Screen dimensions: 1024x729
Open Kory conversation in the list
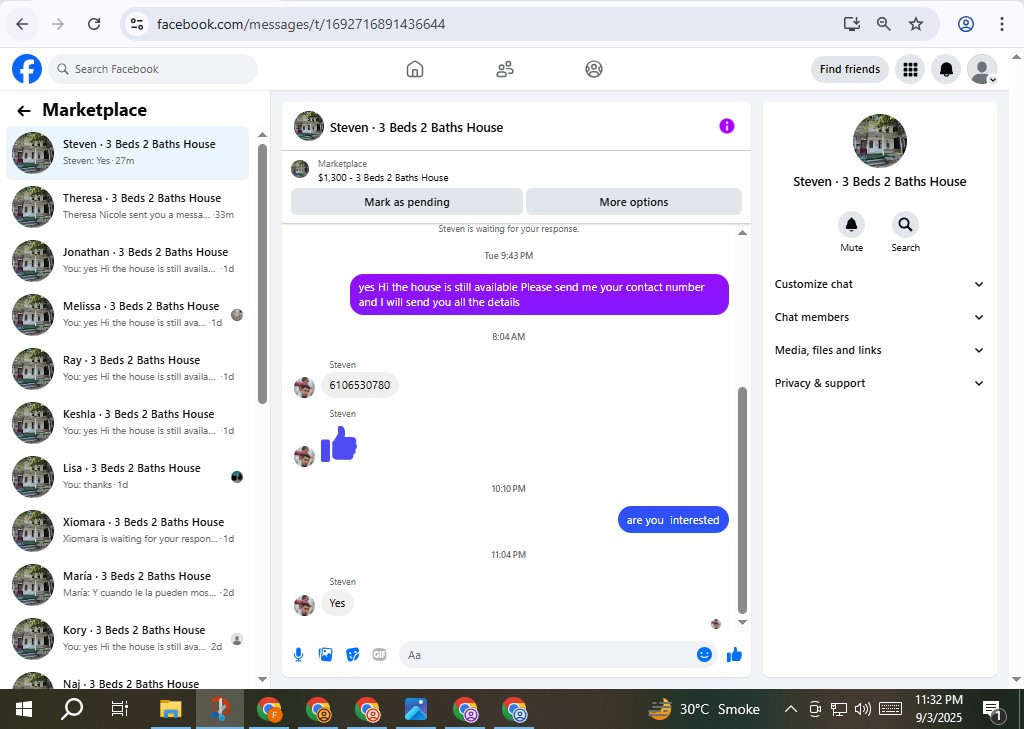[127, 639]
